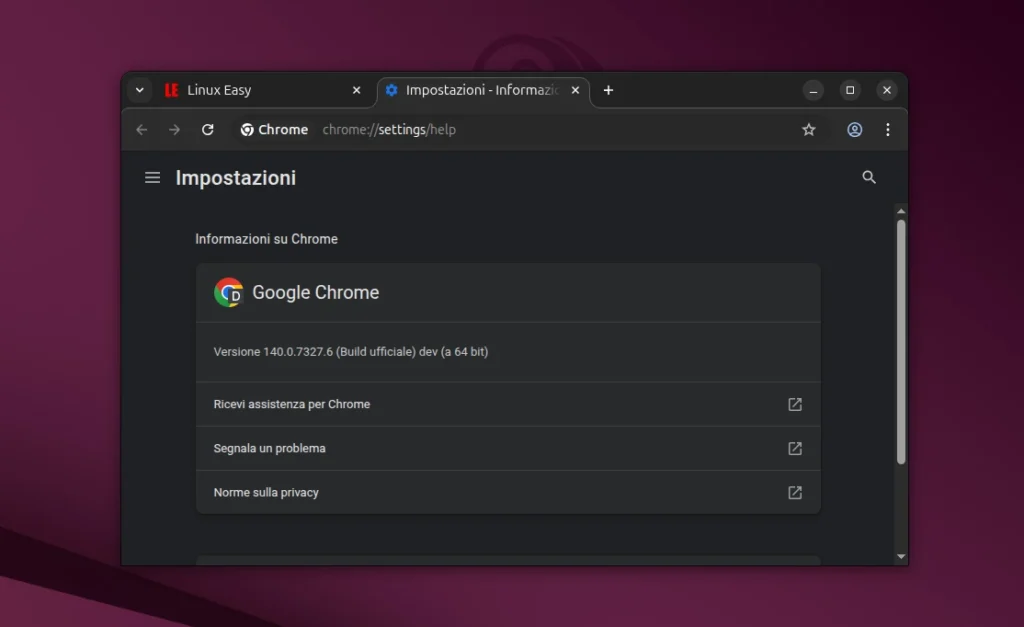The height and width of the screenshot is (627, 1024).
Task: Click the back navigation arrow
Action: click(142, 130)
